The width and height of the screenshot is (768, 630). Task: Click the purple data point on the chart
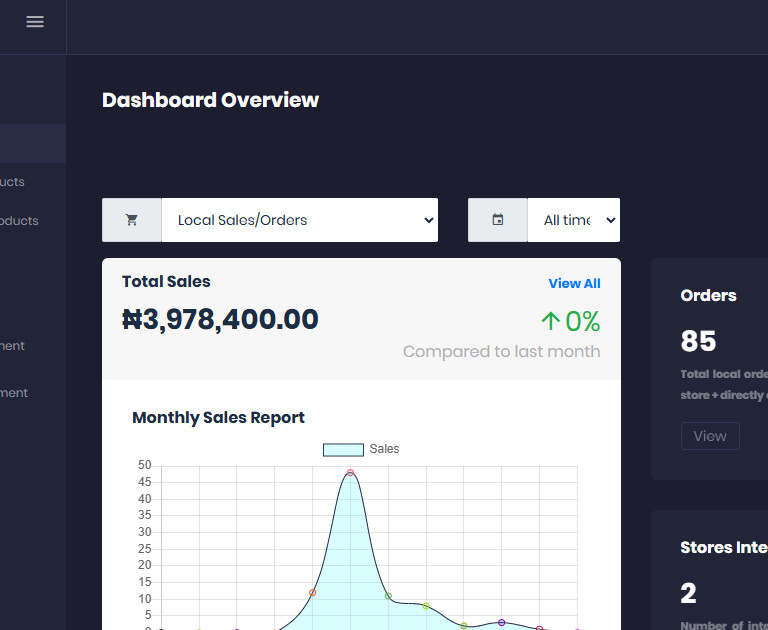click(x=501, y=622)
